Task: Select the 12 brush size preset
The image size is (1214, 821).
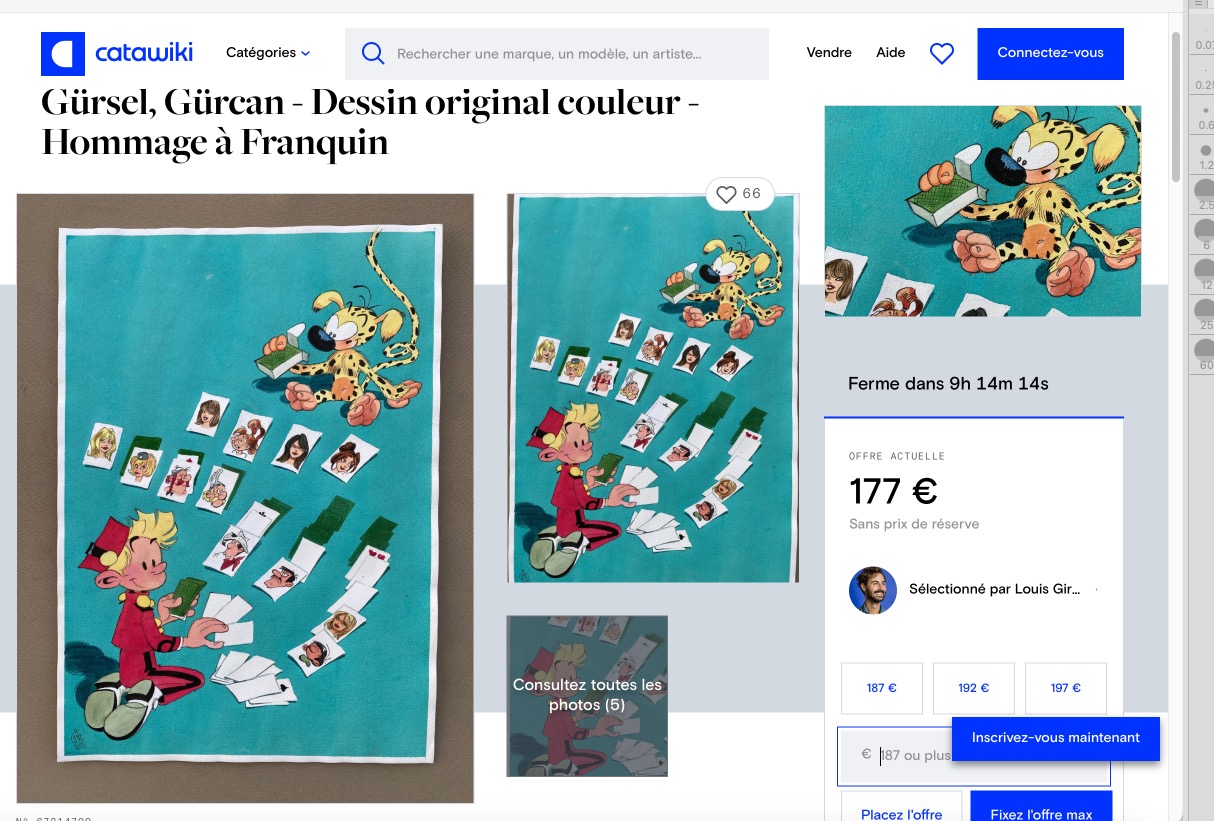Action: click(1205, 273)
